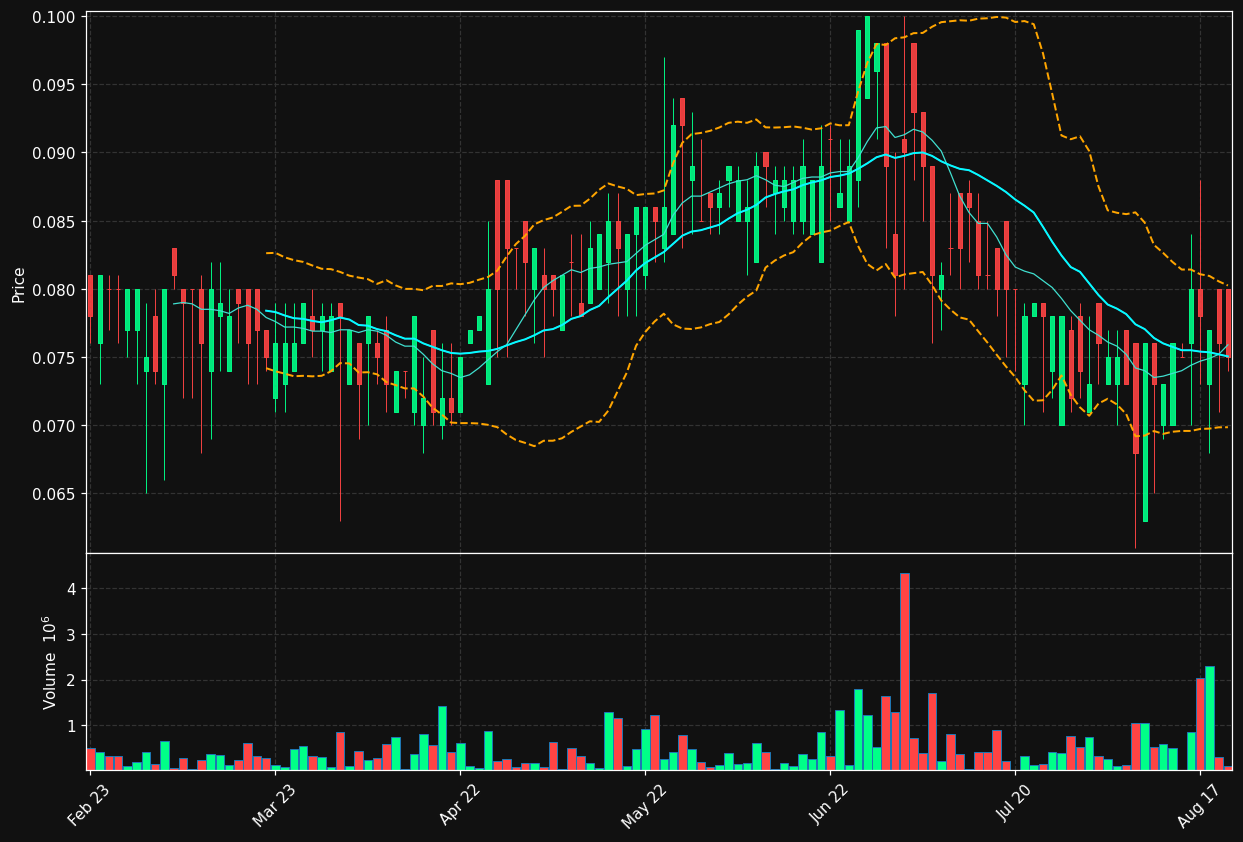The width and height of the screenshot is (1243, 842).
Task: Click the 0.095 price axis label
Action: [54, 85]
